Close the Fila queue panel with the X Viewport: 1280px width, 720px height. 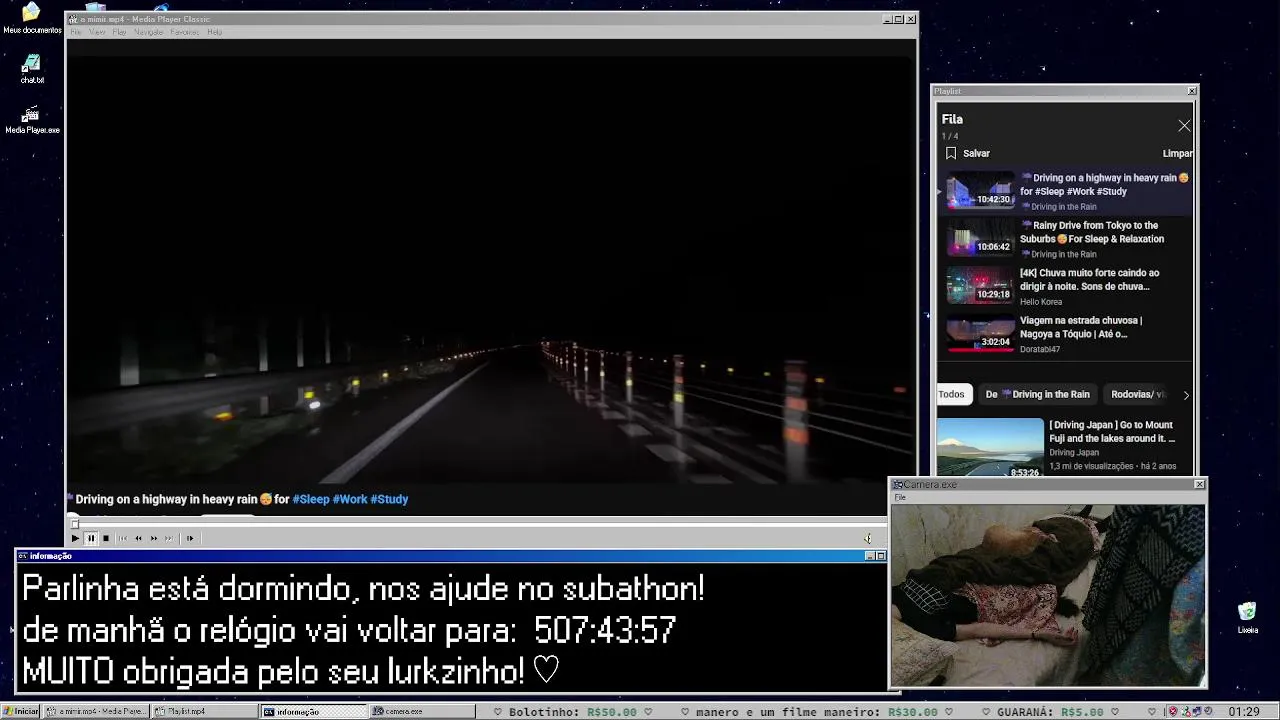tap(1184, 126)
